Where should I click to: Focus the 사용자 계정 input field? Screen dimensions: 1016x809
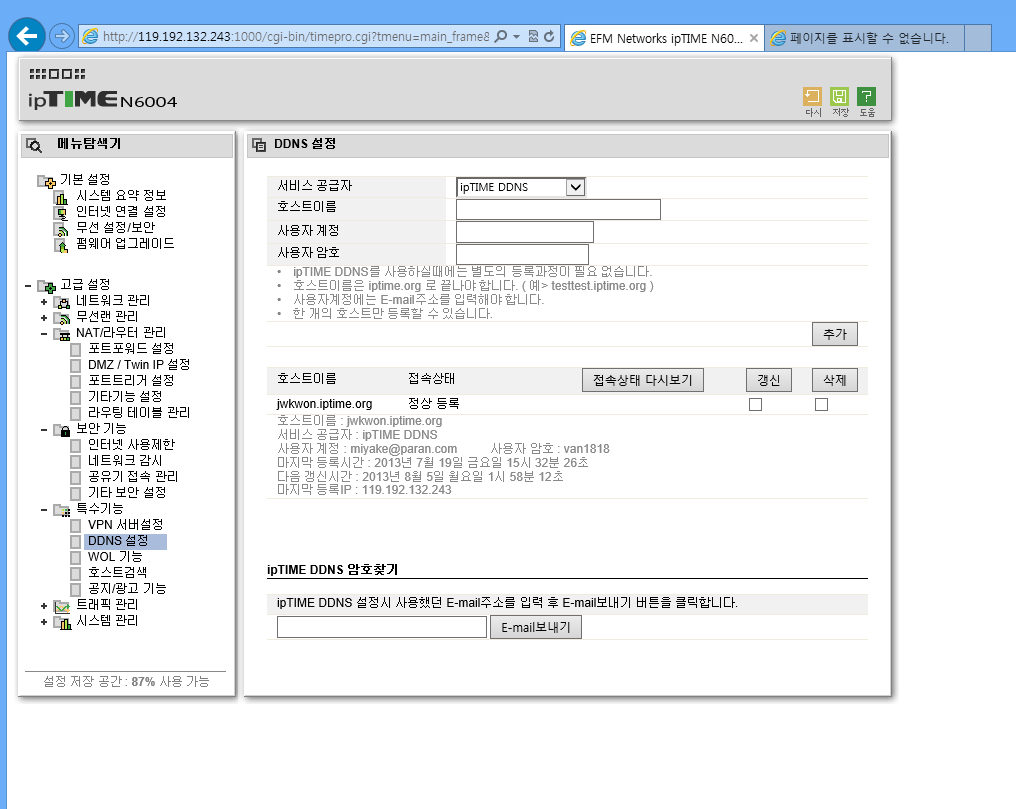(525, 232)
